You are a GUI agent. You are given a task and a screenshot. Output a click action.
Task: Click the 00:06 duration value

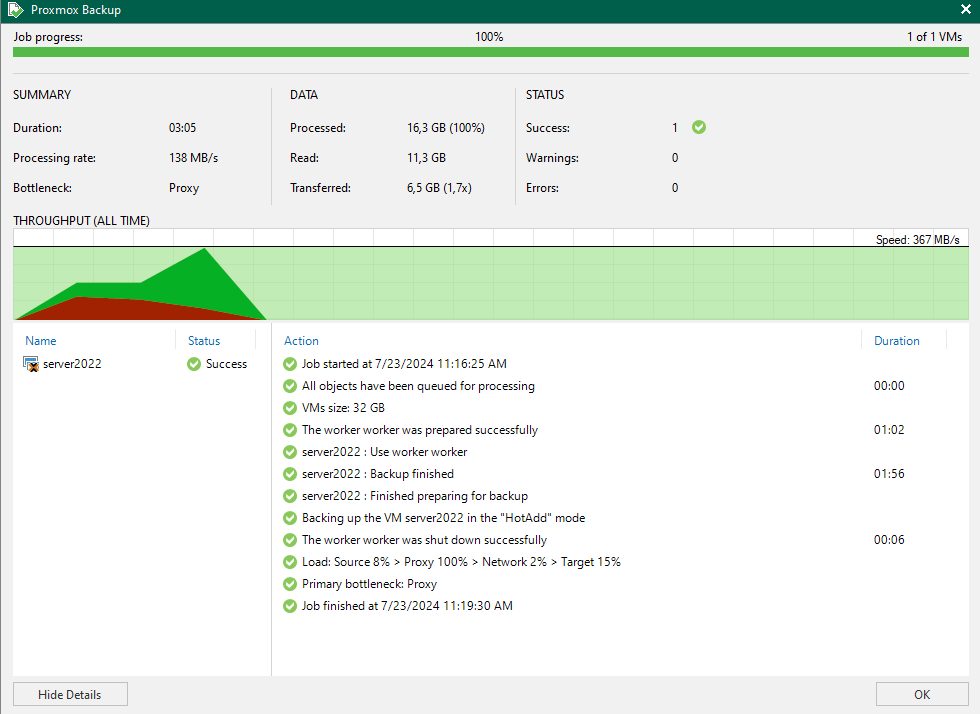point(889,540)
